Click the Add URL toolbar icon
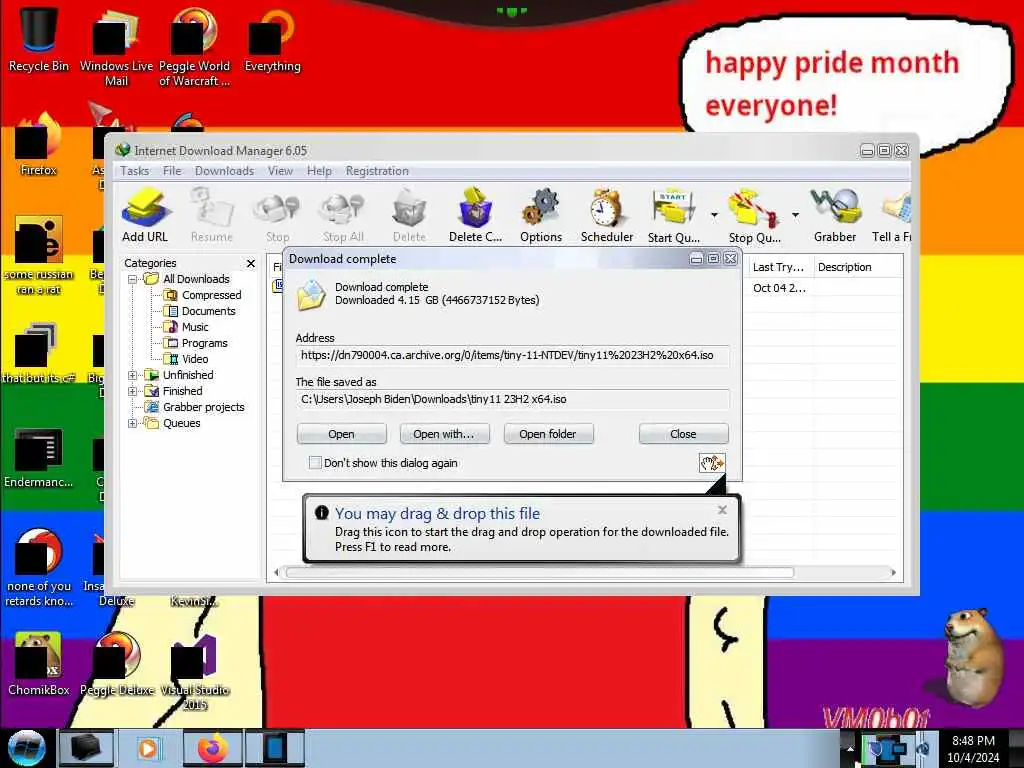1024x768 pixels. click(x=145, y=216)
